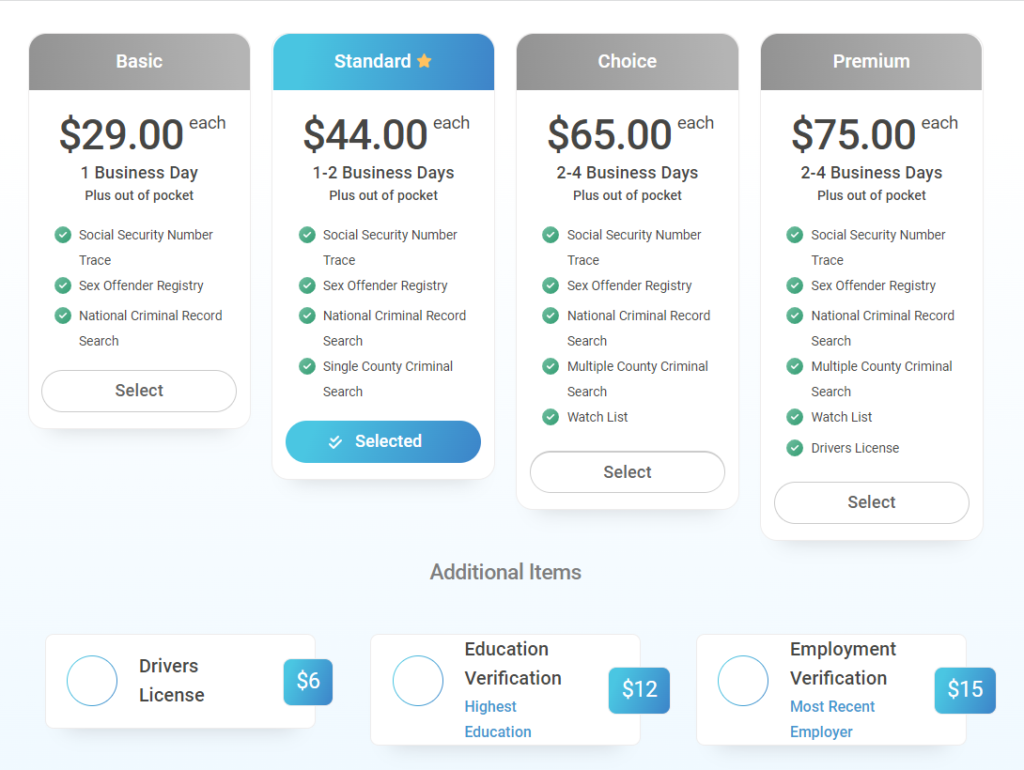Viewport: 1024px width, 770px height.
Task: Click the double-check icon on Selected button
Action: 335,442
